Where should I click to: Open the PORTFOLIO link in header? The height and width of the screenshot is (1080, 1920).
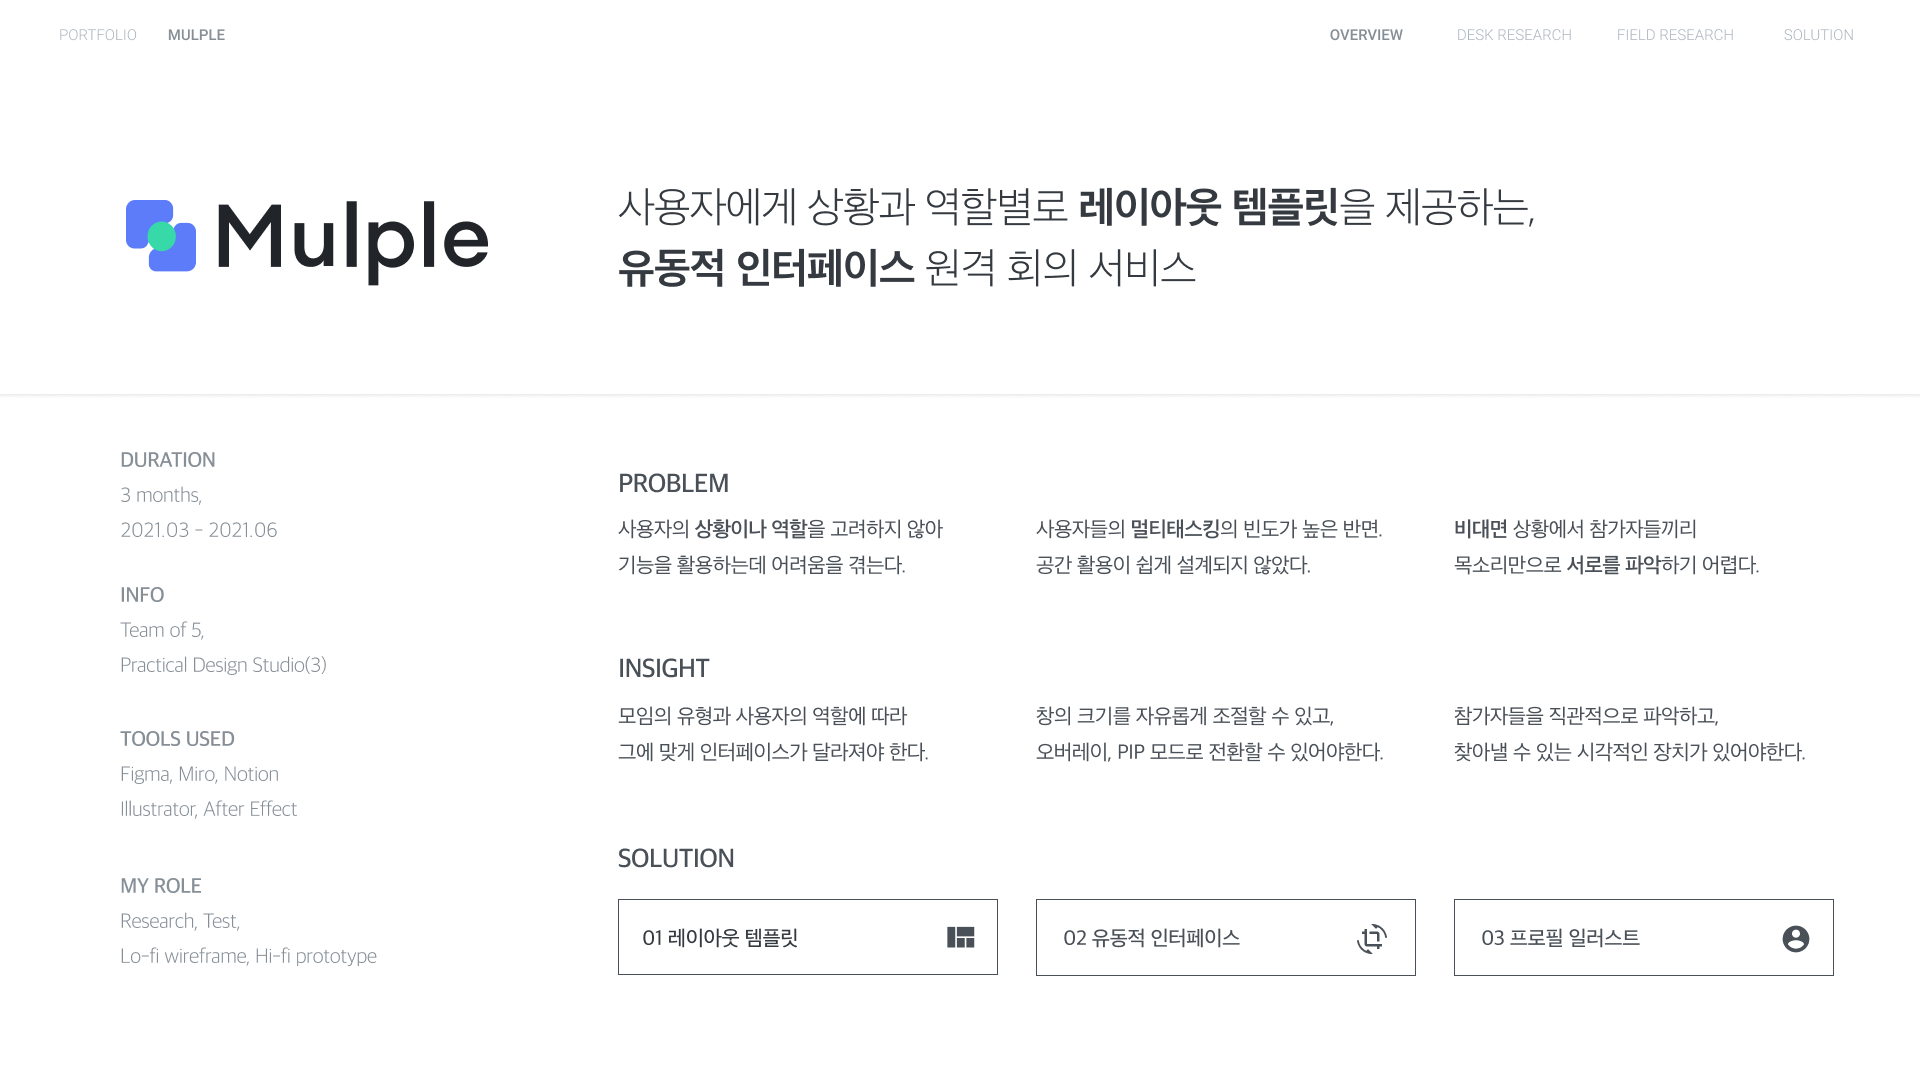point(98,35)
